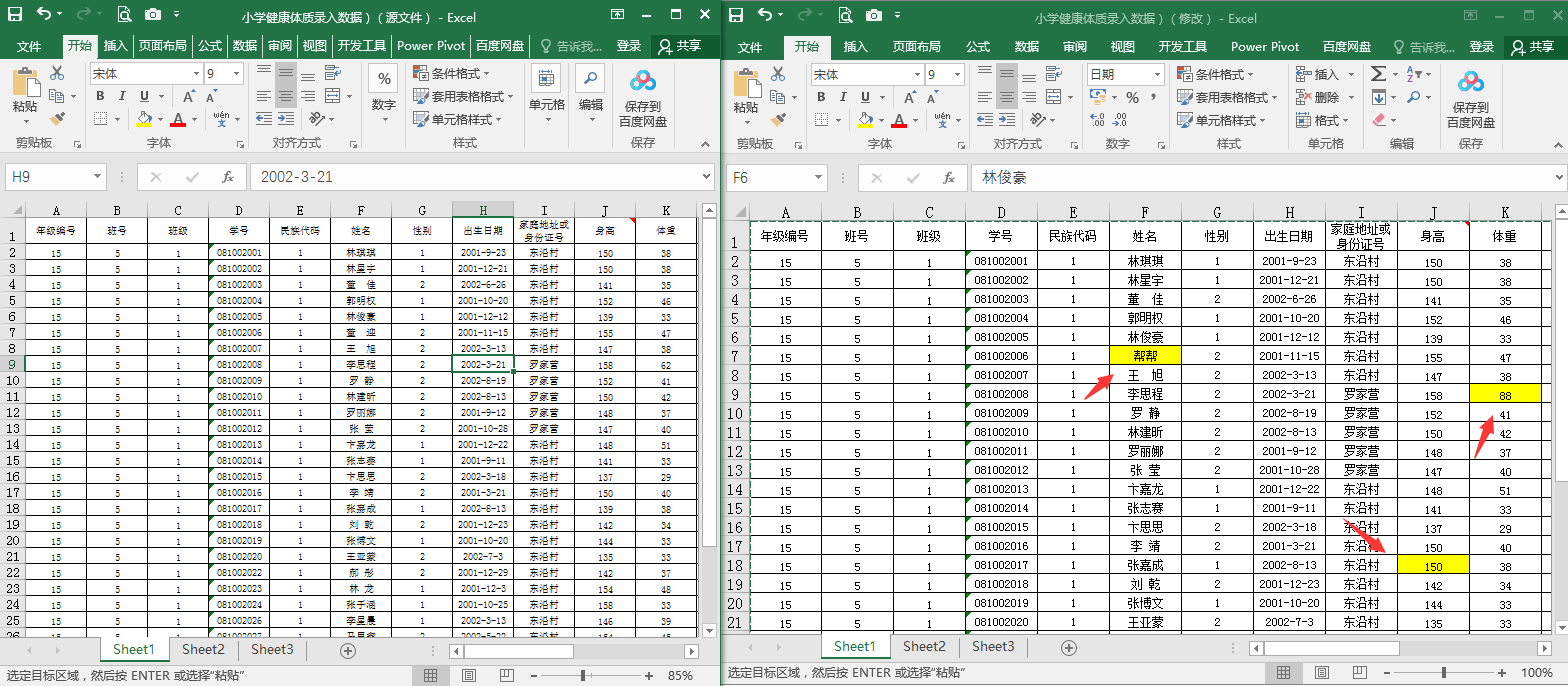Toggle align left in modified file window
This screenshot has width=1568, height=686.
click(x=985, y=97)
